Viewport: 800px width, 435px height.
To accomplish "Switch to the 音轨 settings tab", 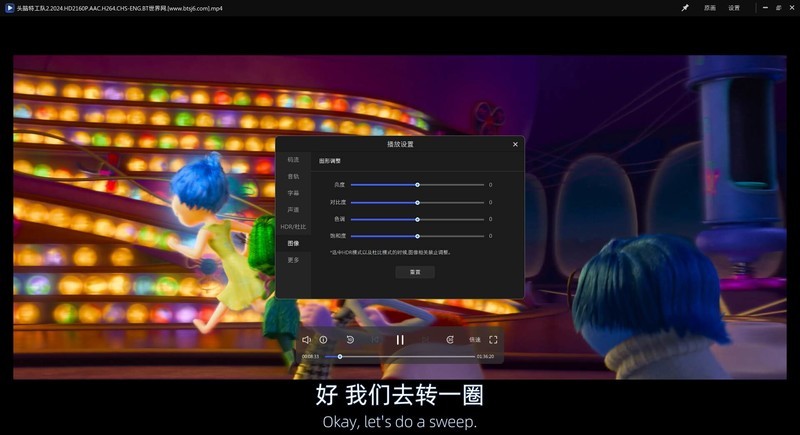I will point(293,176).
